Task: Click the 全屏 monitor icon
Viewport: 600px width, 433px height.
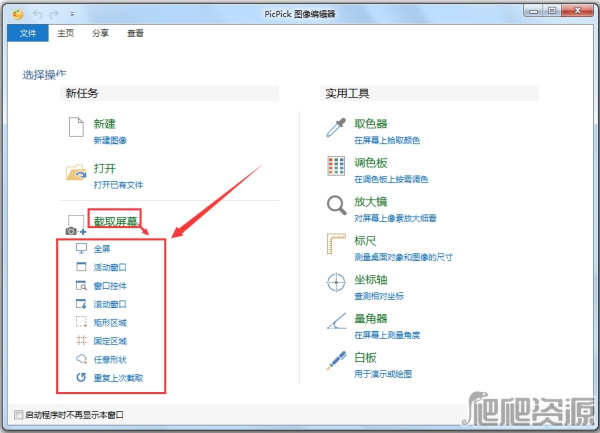Action: tap(81, 249)
